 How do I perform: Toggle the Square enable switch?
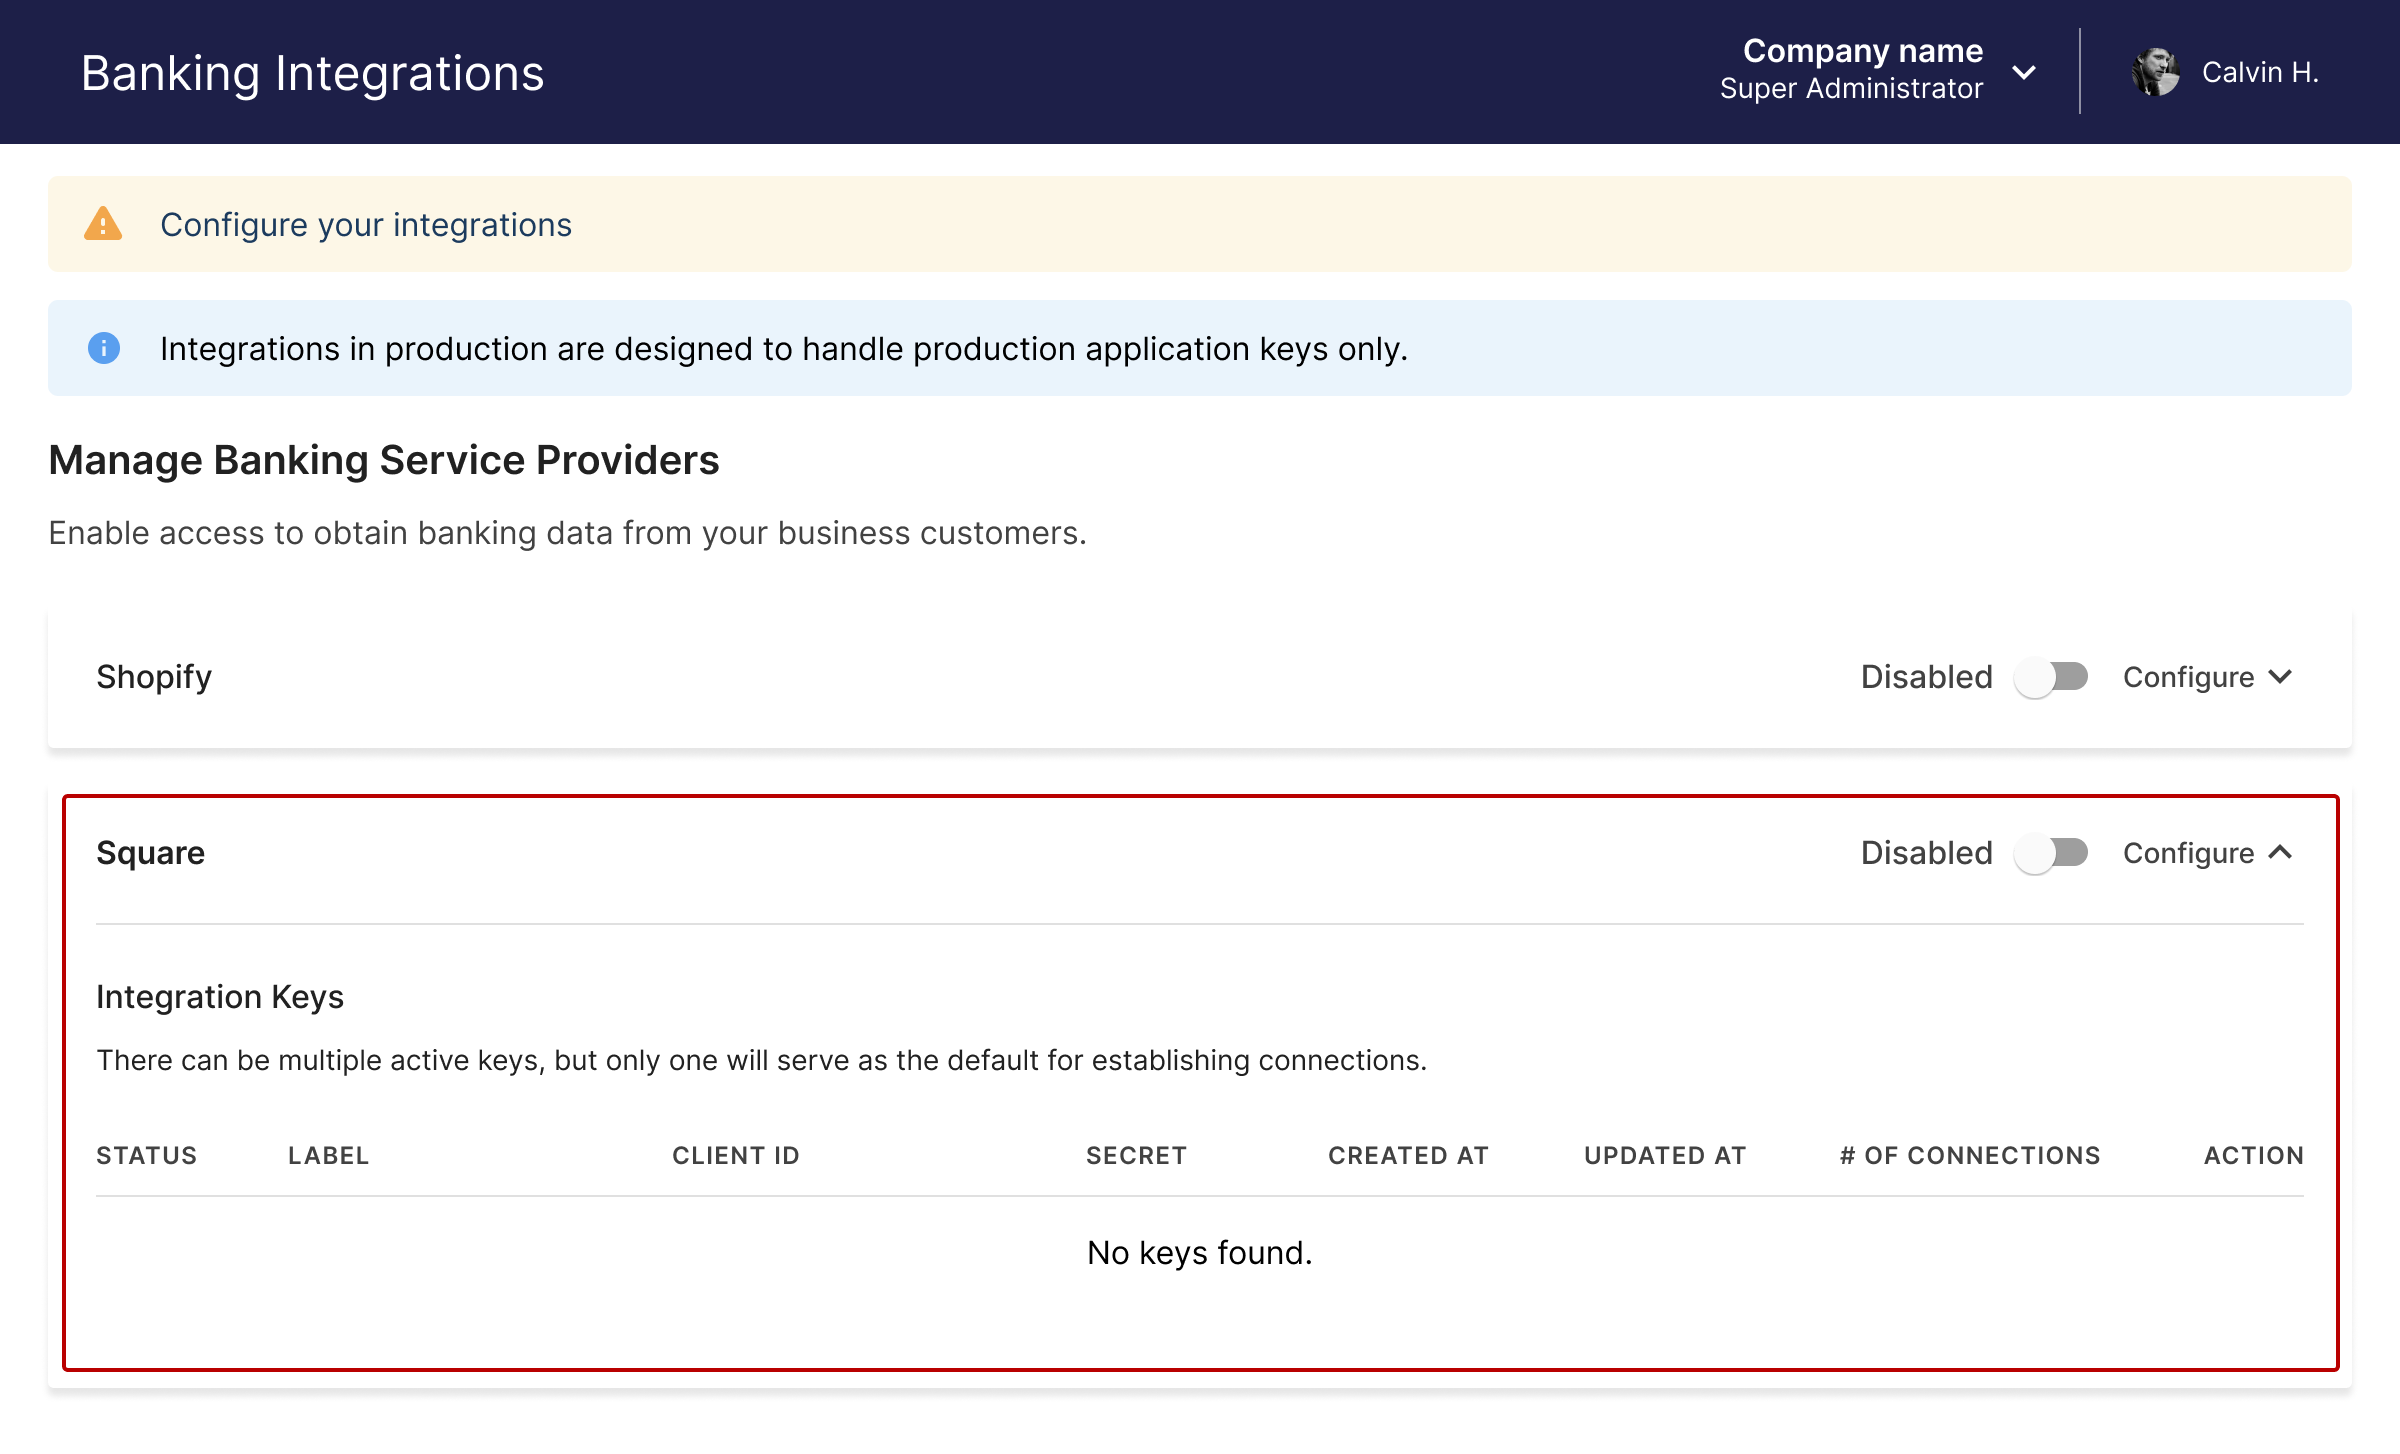pyautogui.click(x=2051, y=853)
